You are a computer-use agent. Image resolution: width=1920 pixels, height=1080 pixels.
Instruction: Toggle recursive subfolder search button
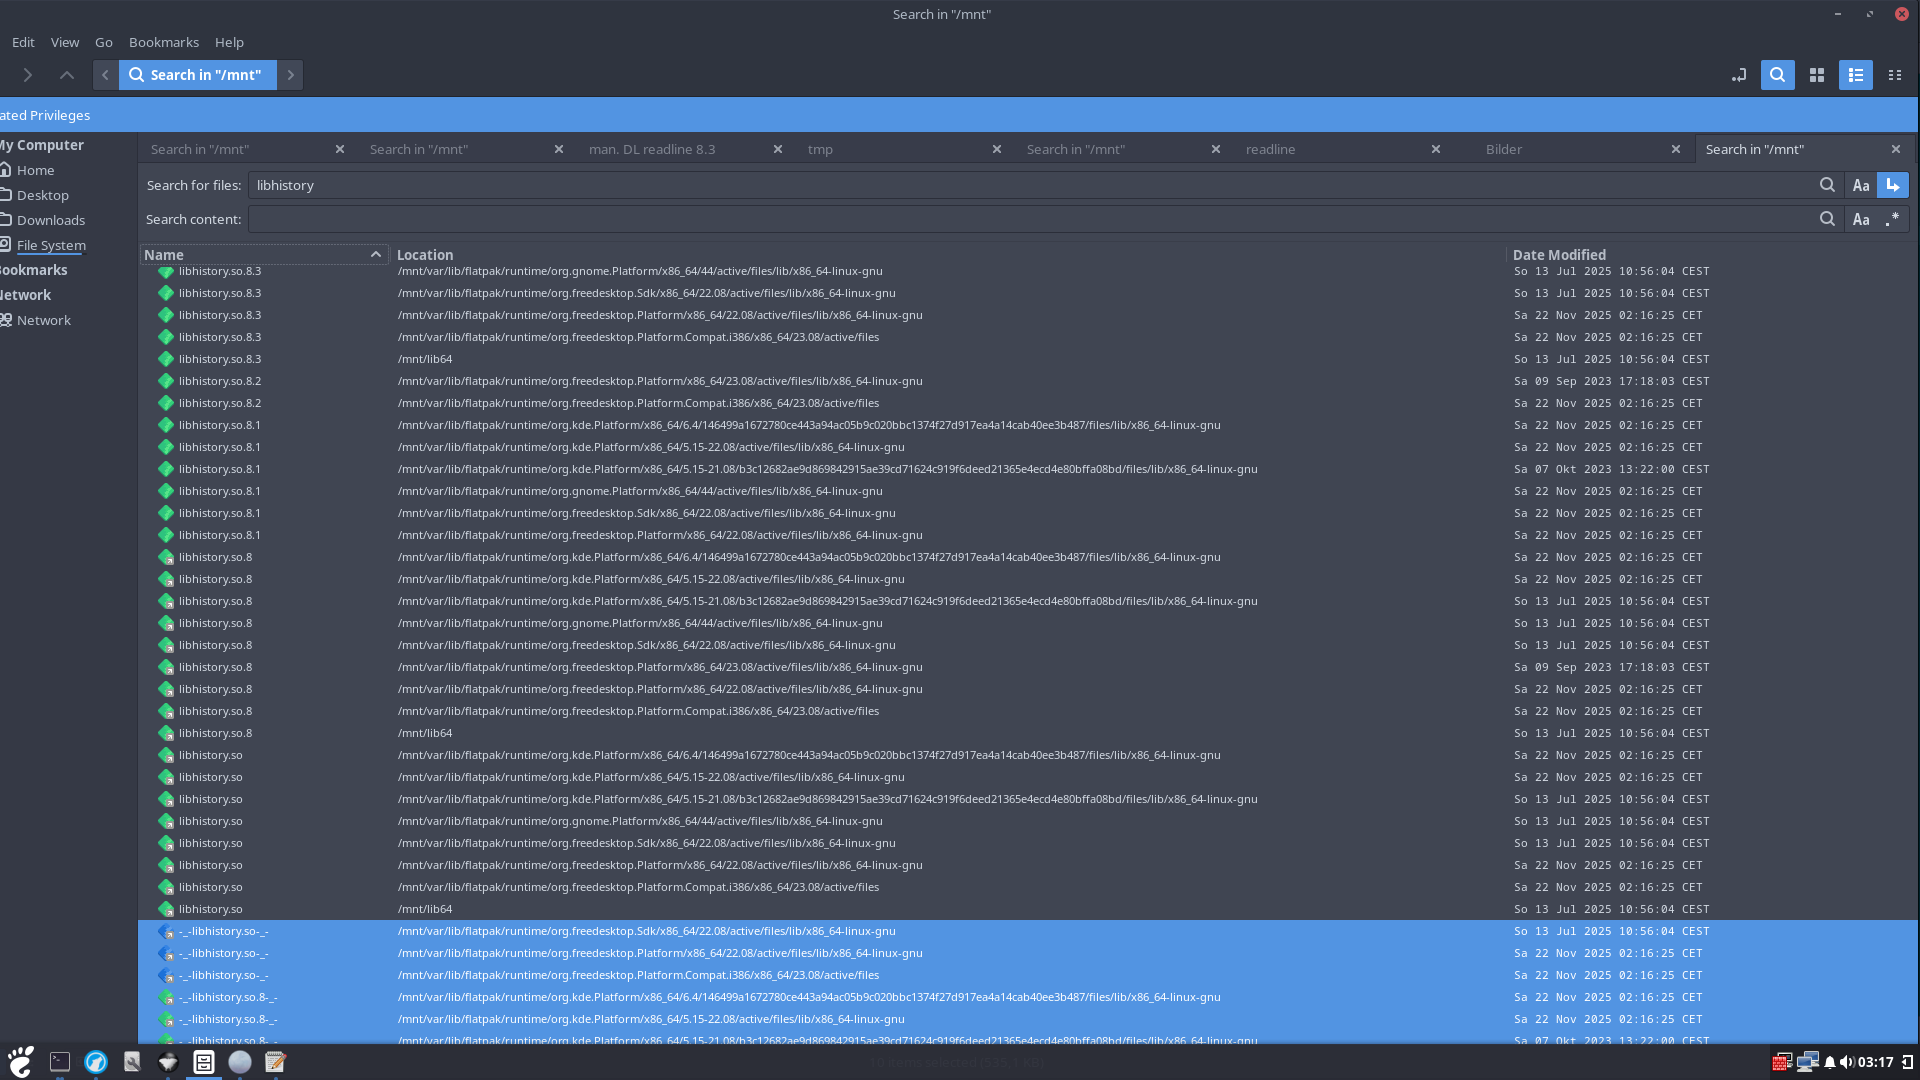point(1893,185)
